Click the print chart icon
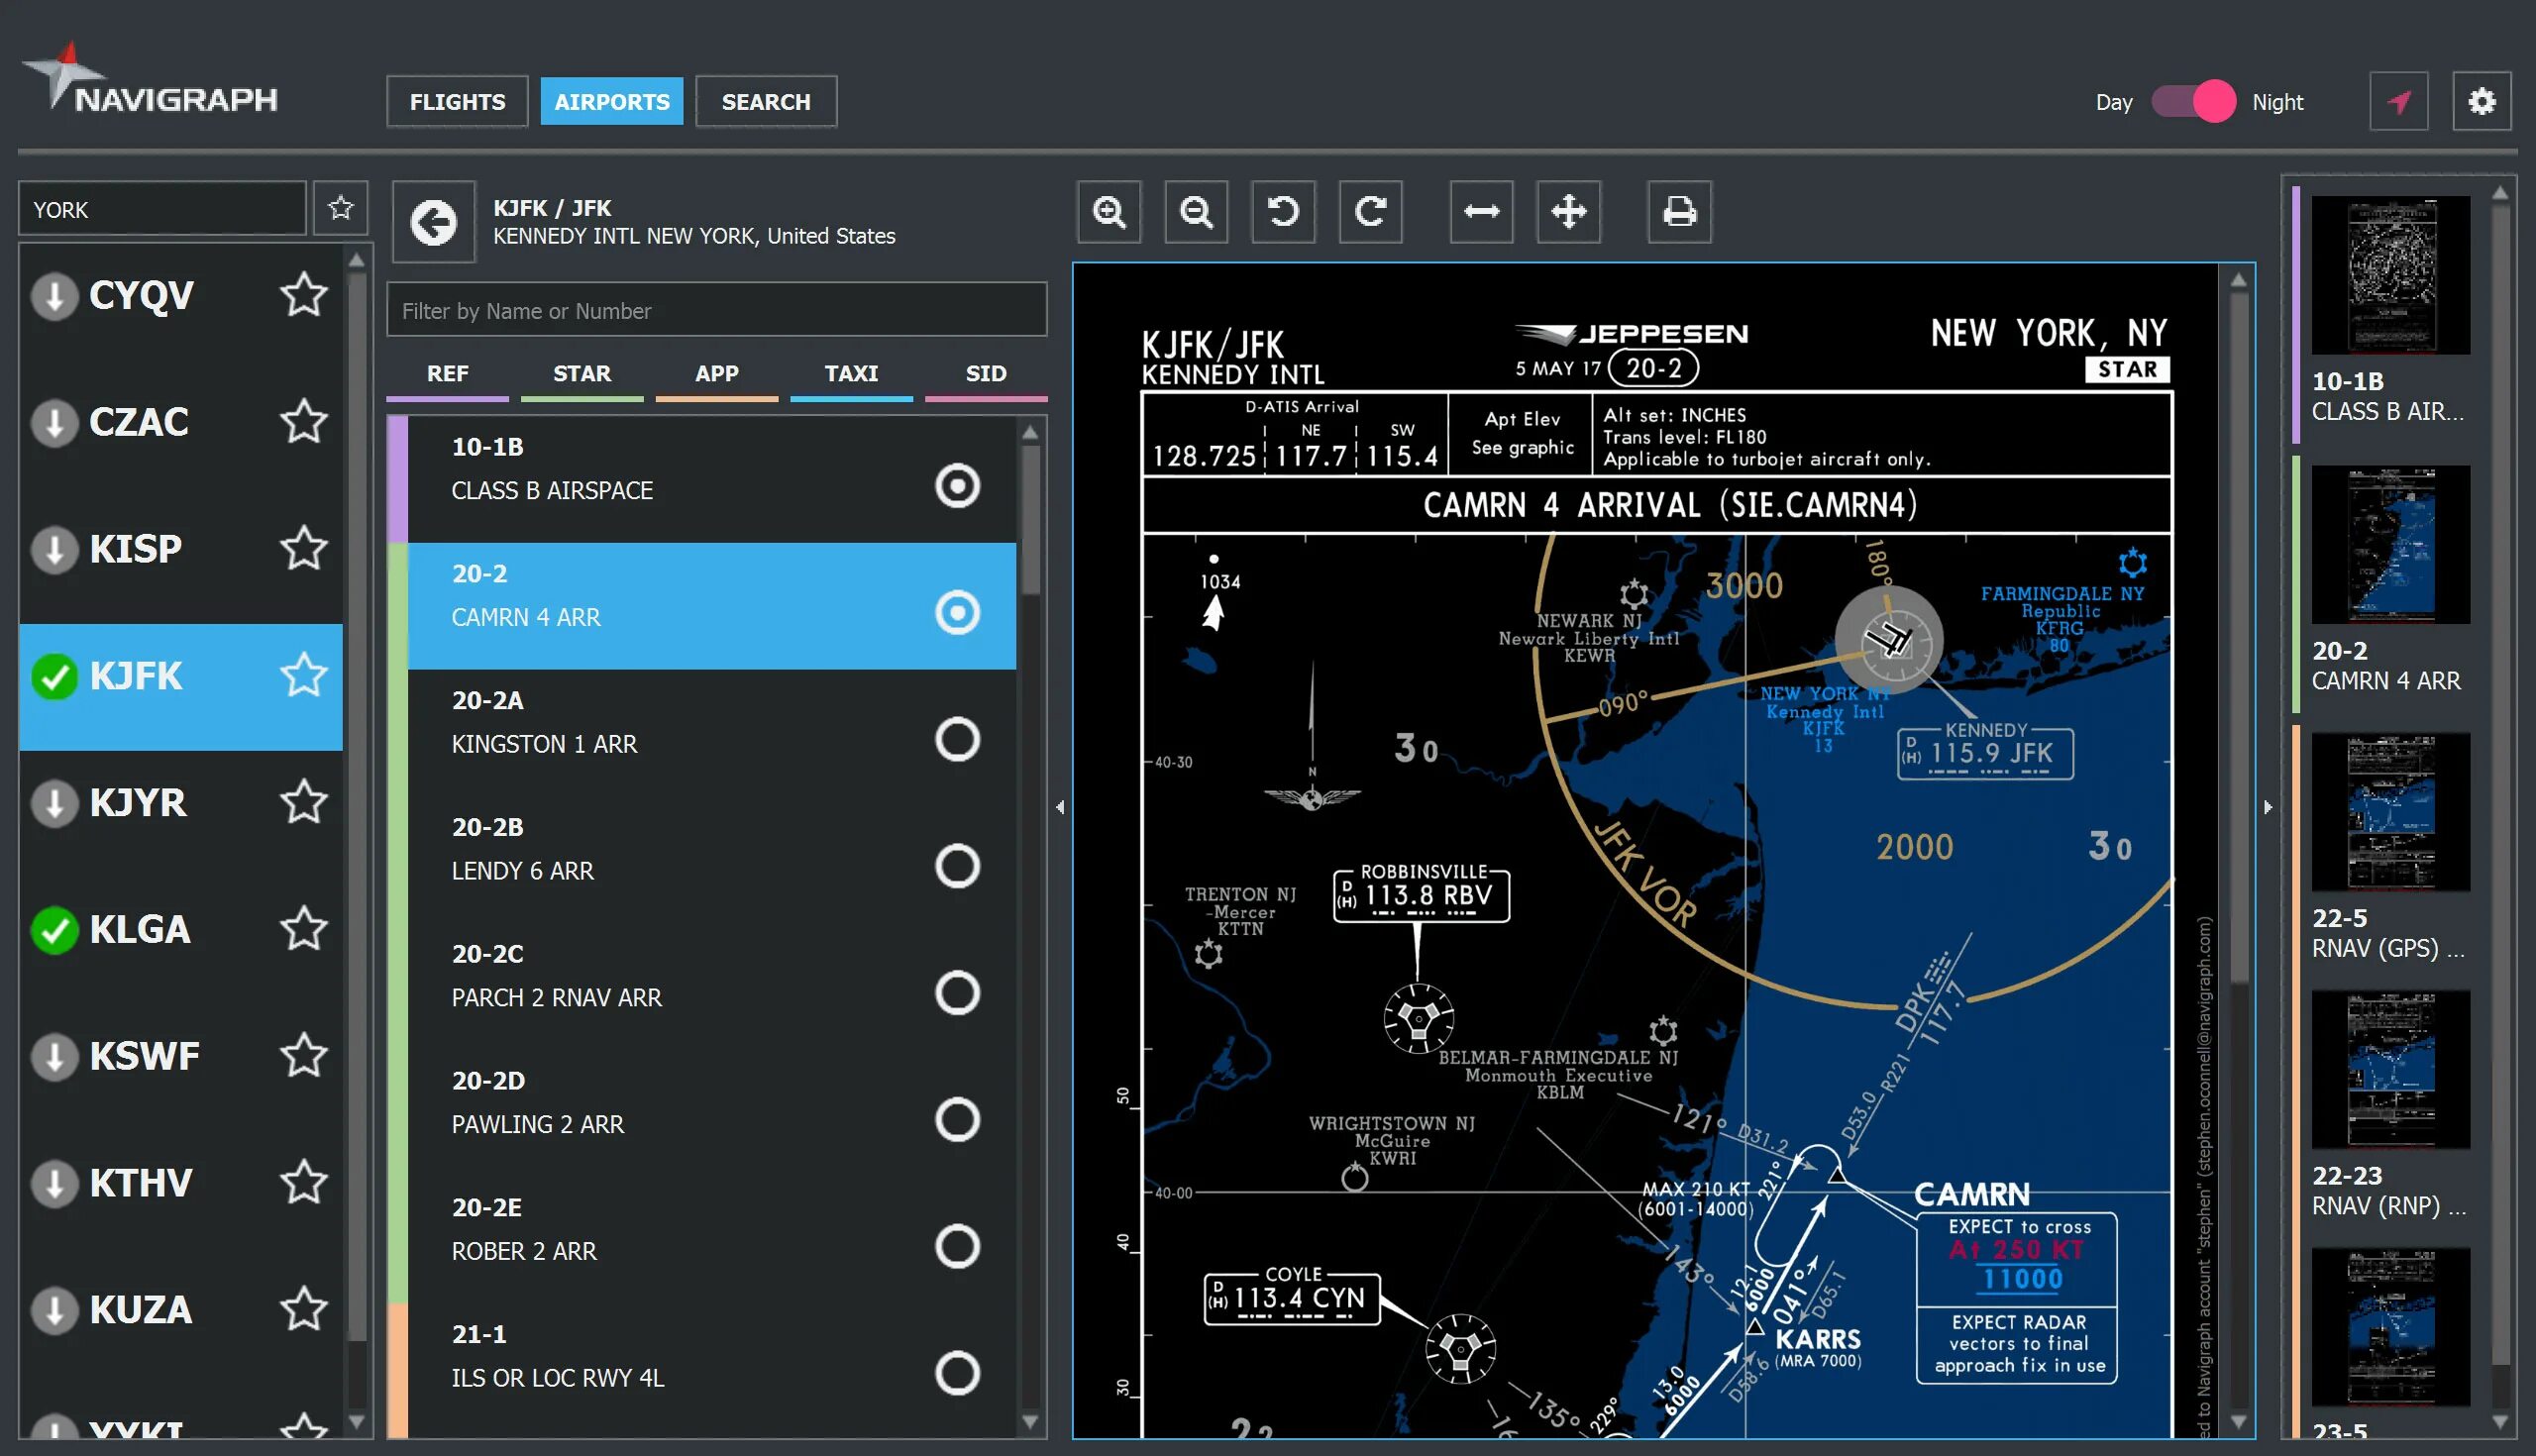 1679,212
